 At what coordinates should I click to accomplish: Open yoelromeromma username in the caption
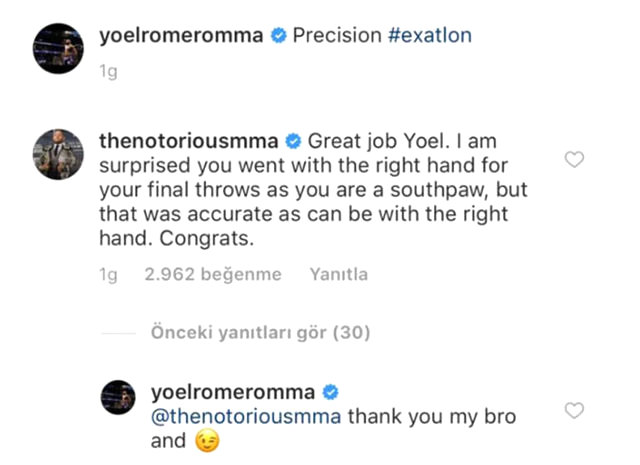point(182,36)
